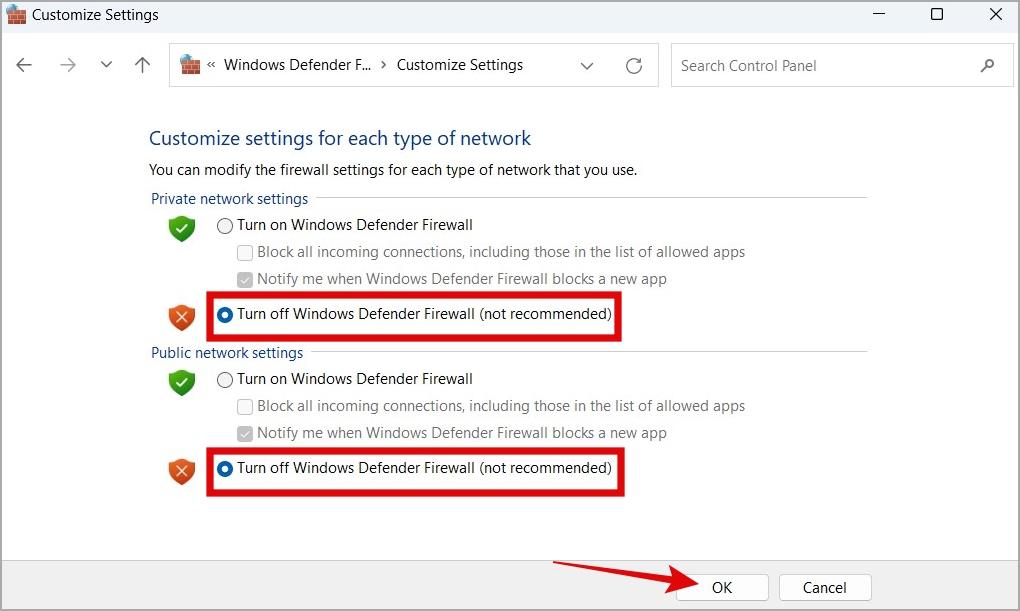Go up one level with up arrow
The image size is (1020, 611).
click(x=142, y=64)
